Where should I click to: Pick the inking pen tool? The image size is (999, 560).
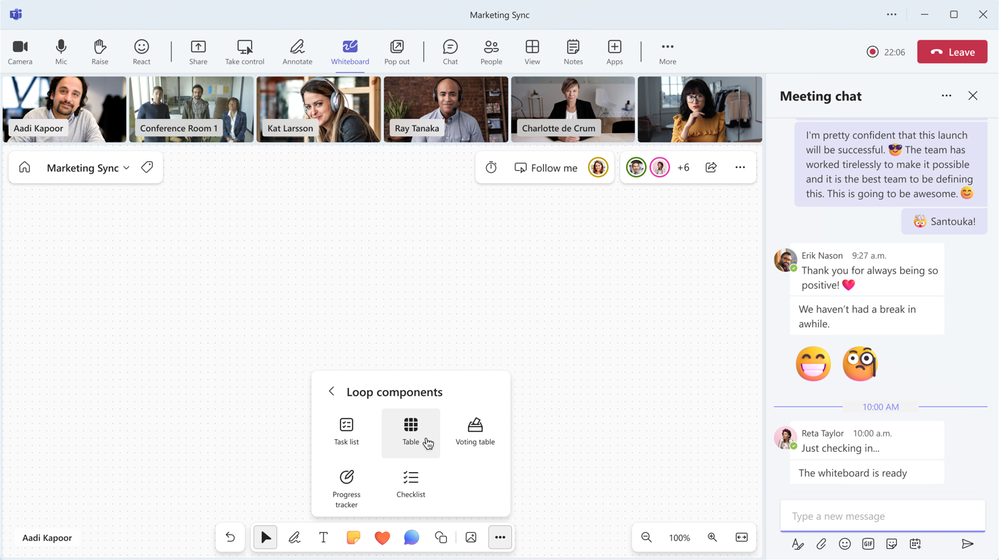(294, 537)
